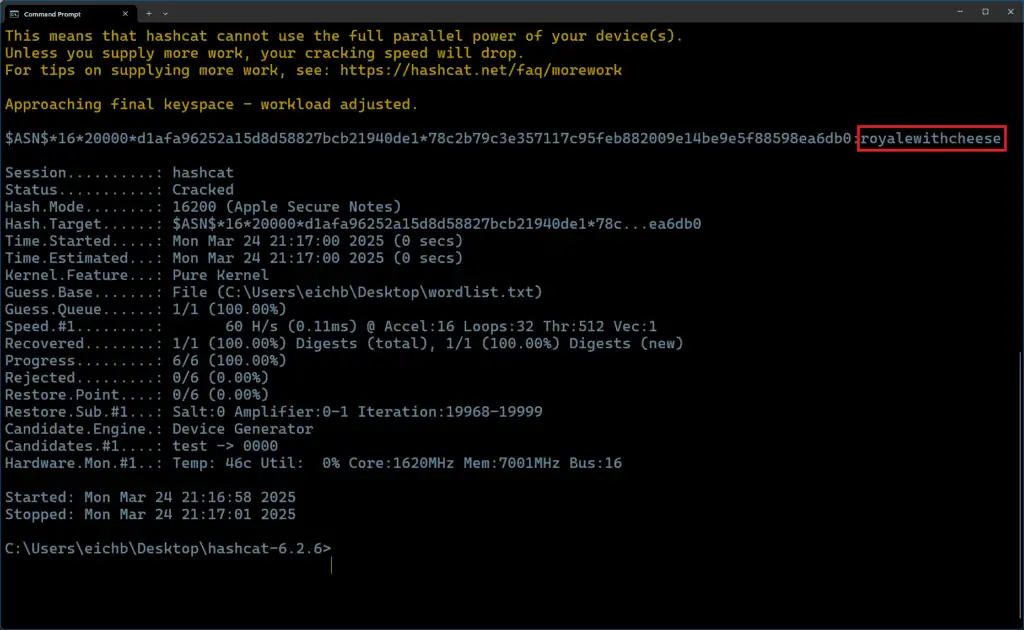Image resolution: width=1024 pixels, height=630 pixels.
Task: Close the terminal window
Action: (x=1010, y=12)
